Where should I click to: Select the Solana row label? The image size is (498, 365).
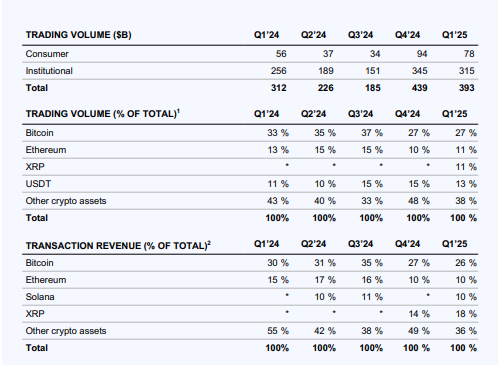click(40, 297)
